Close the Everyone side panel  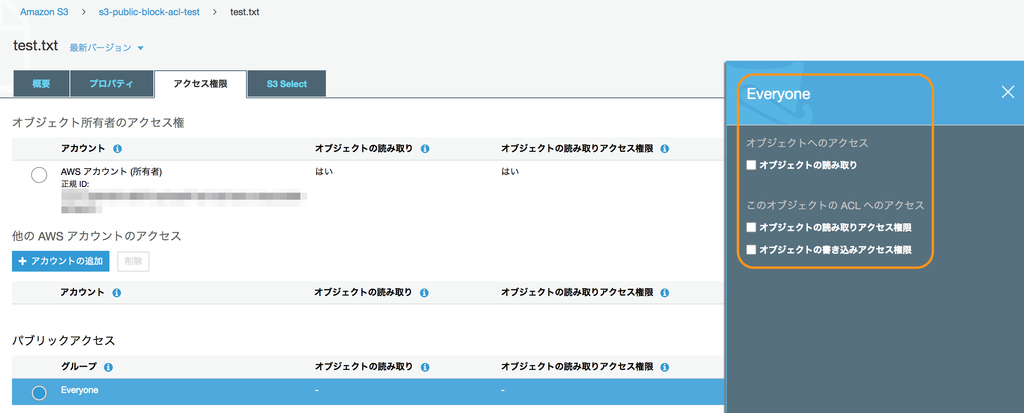pyautogui.click(x=1008, y=93)
